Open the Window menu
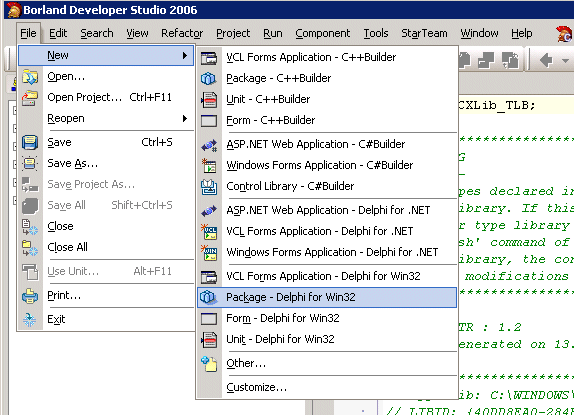 coord(479,33)
